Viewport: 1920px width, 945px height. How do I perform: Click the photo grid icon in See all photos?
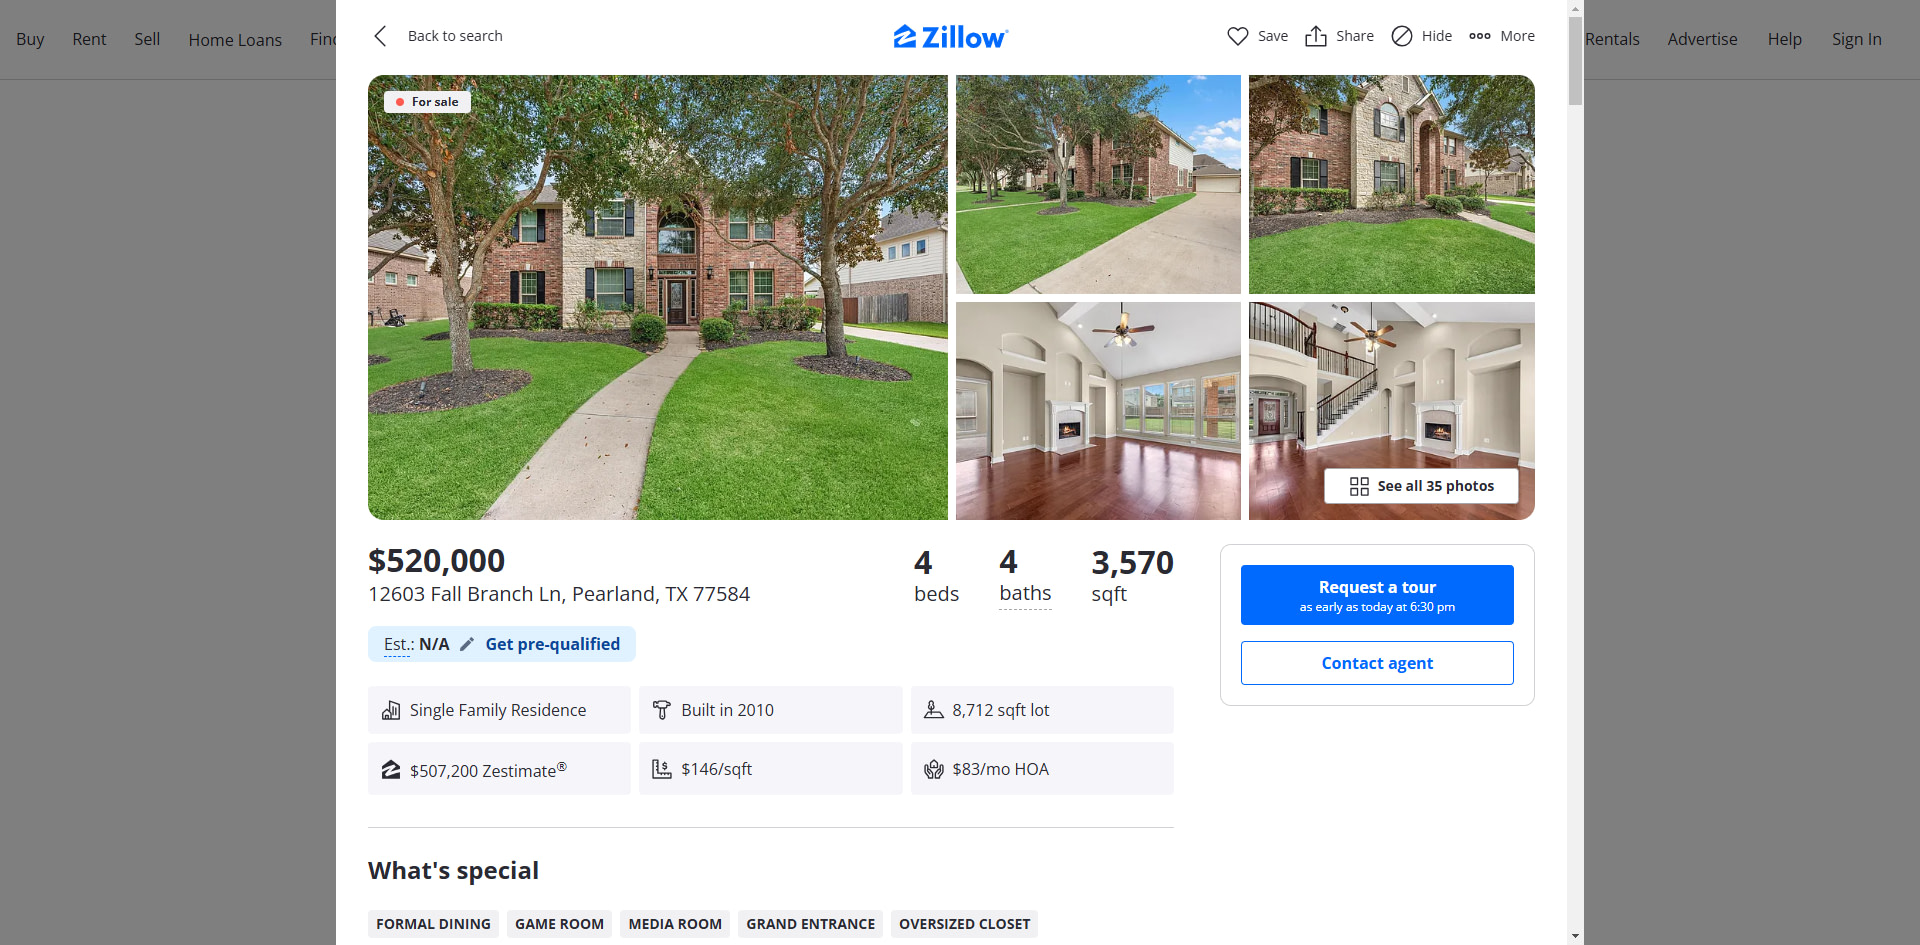(x=1359, y=486)
